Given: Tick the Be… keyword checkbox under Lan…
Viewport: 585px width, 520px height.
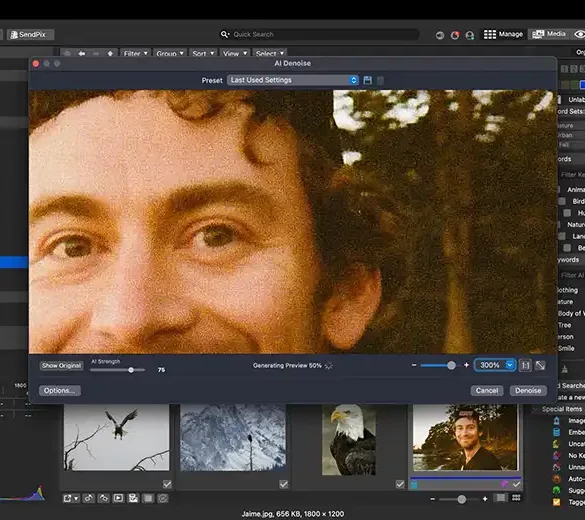Looking at the screenshot, I should tap(567, 248).
